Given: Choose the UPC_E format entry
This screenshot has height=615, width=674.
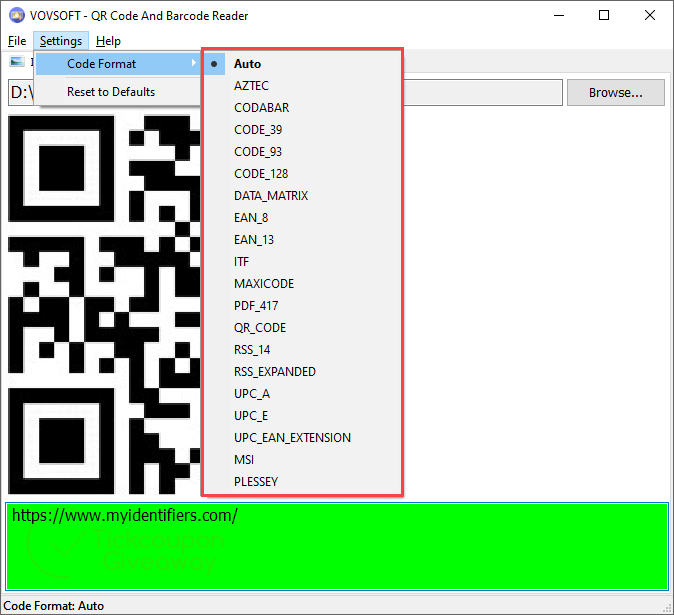Looking at the screenshot, I should pos(302,416).
